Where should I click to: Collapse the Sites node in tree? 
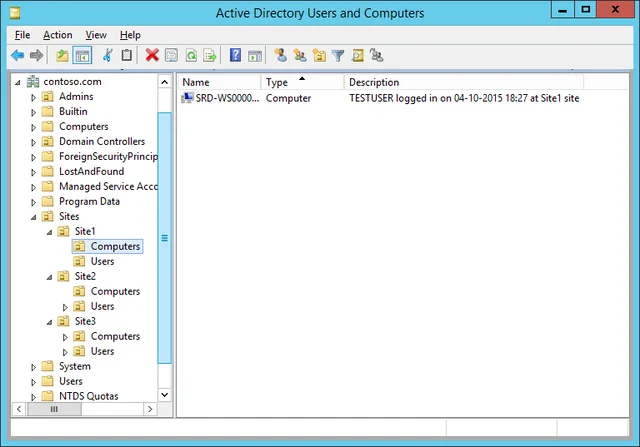point(33,217)
